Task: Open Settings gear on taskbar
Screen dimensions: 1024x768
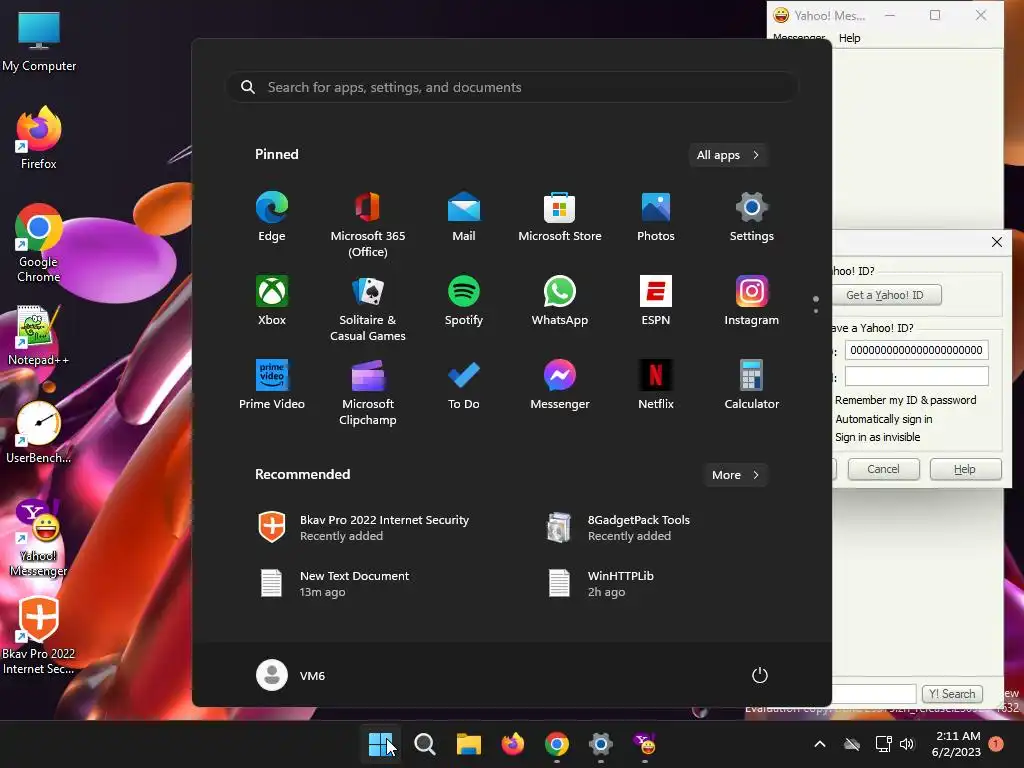Action: [600, 744]
